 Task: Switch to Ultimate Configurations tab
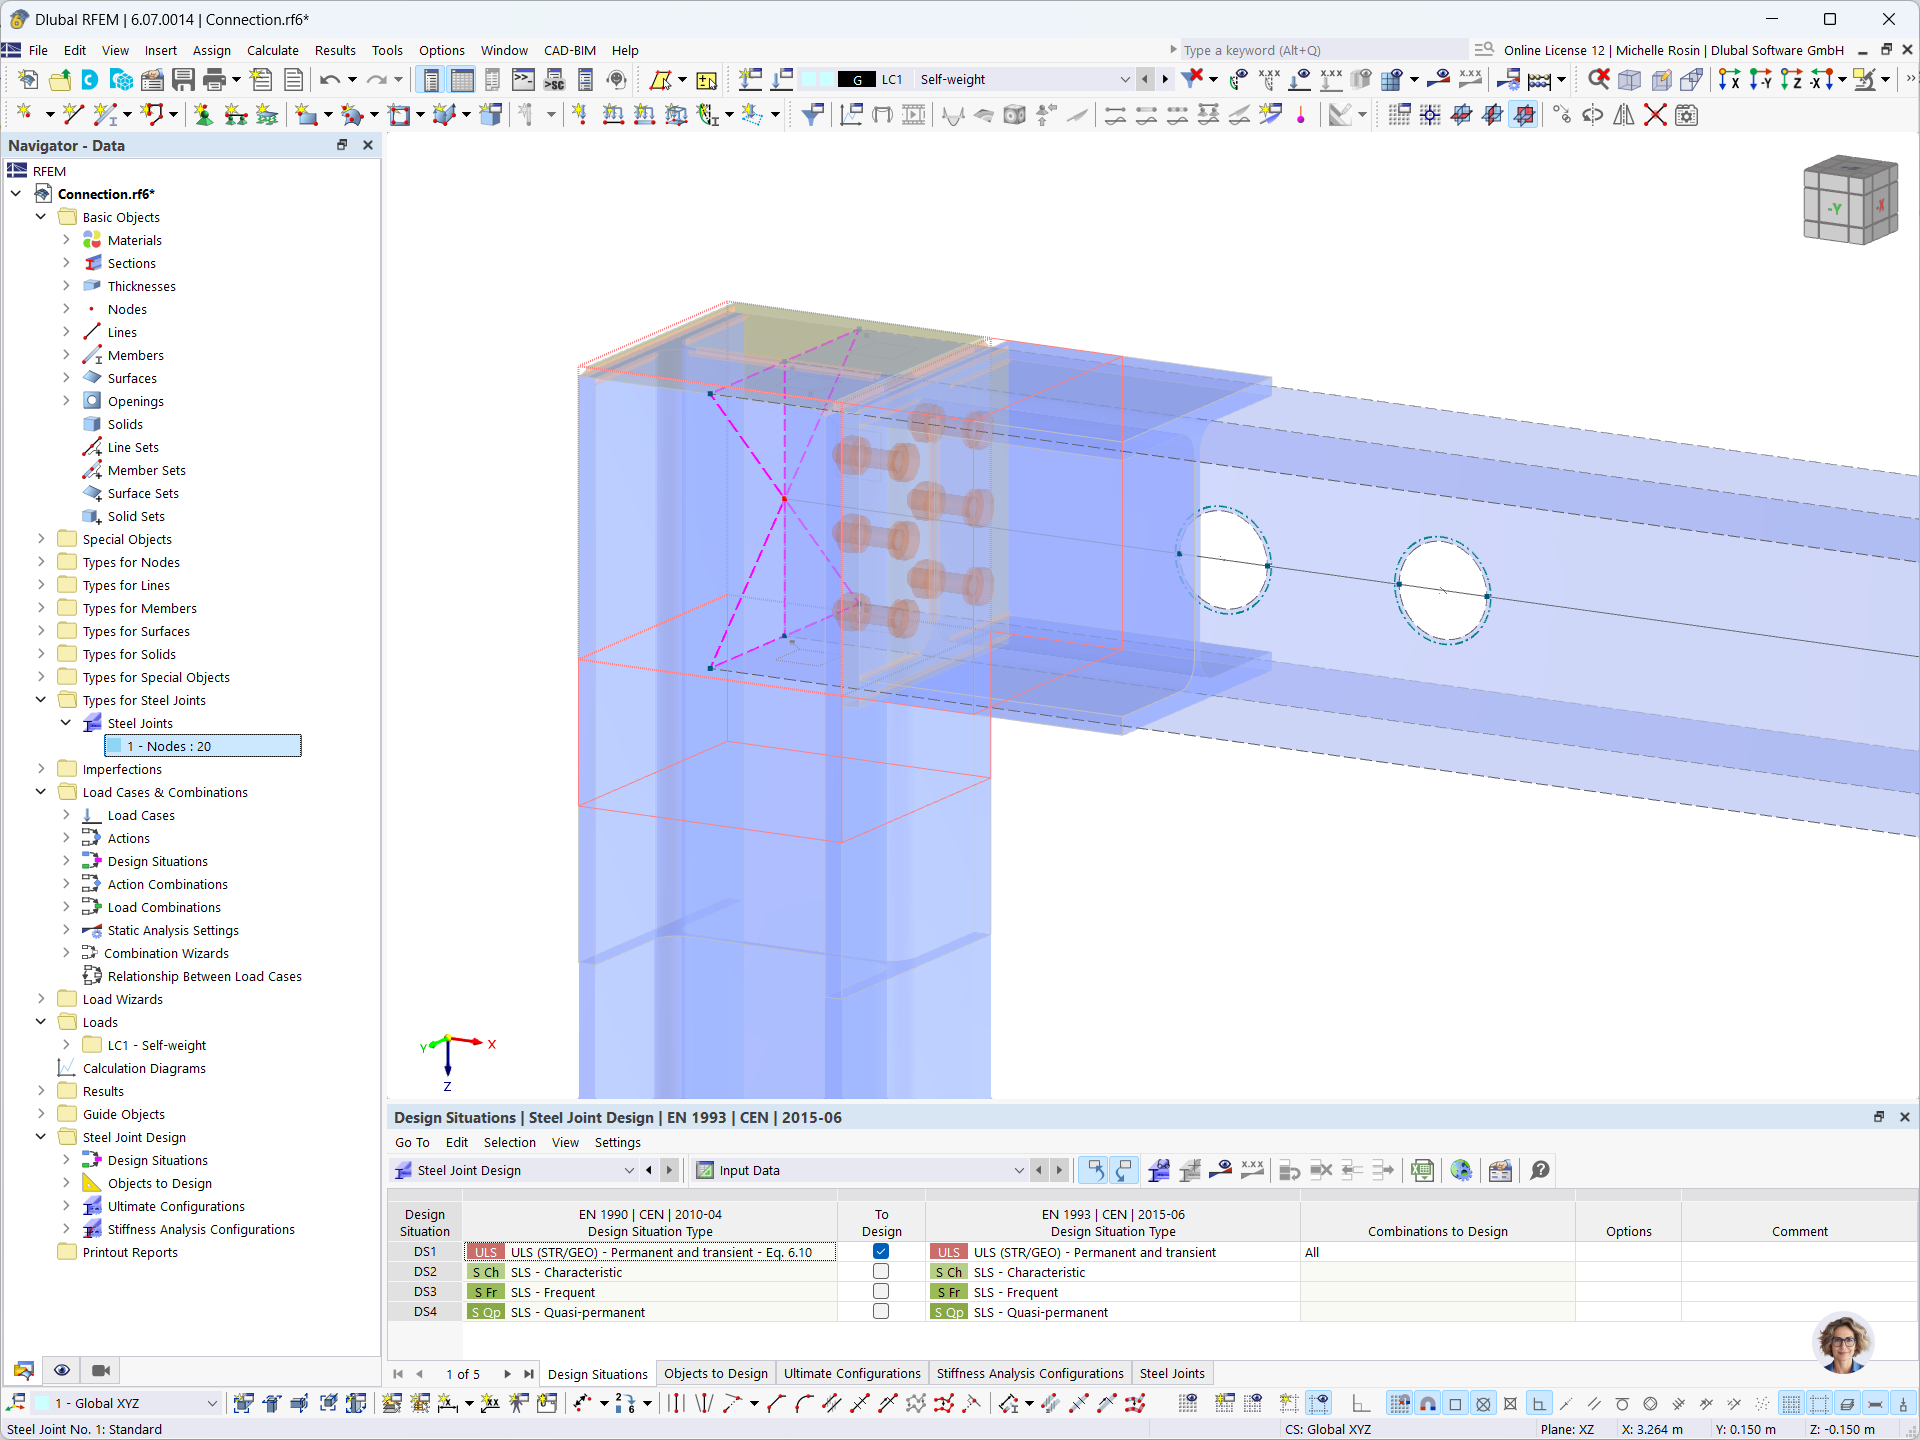coord(851,1374)
